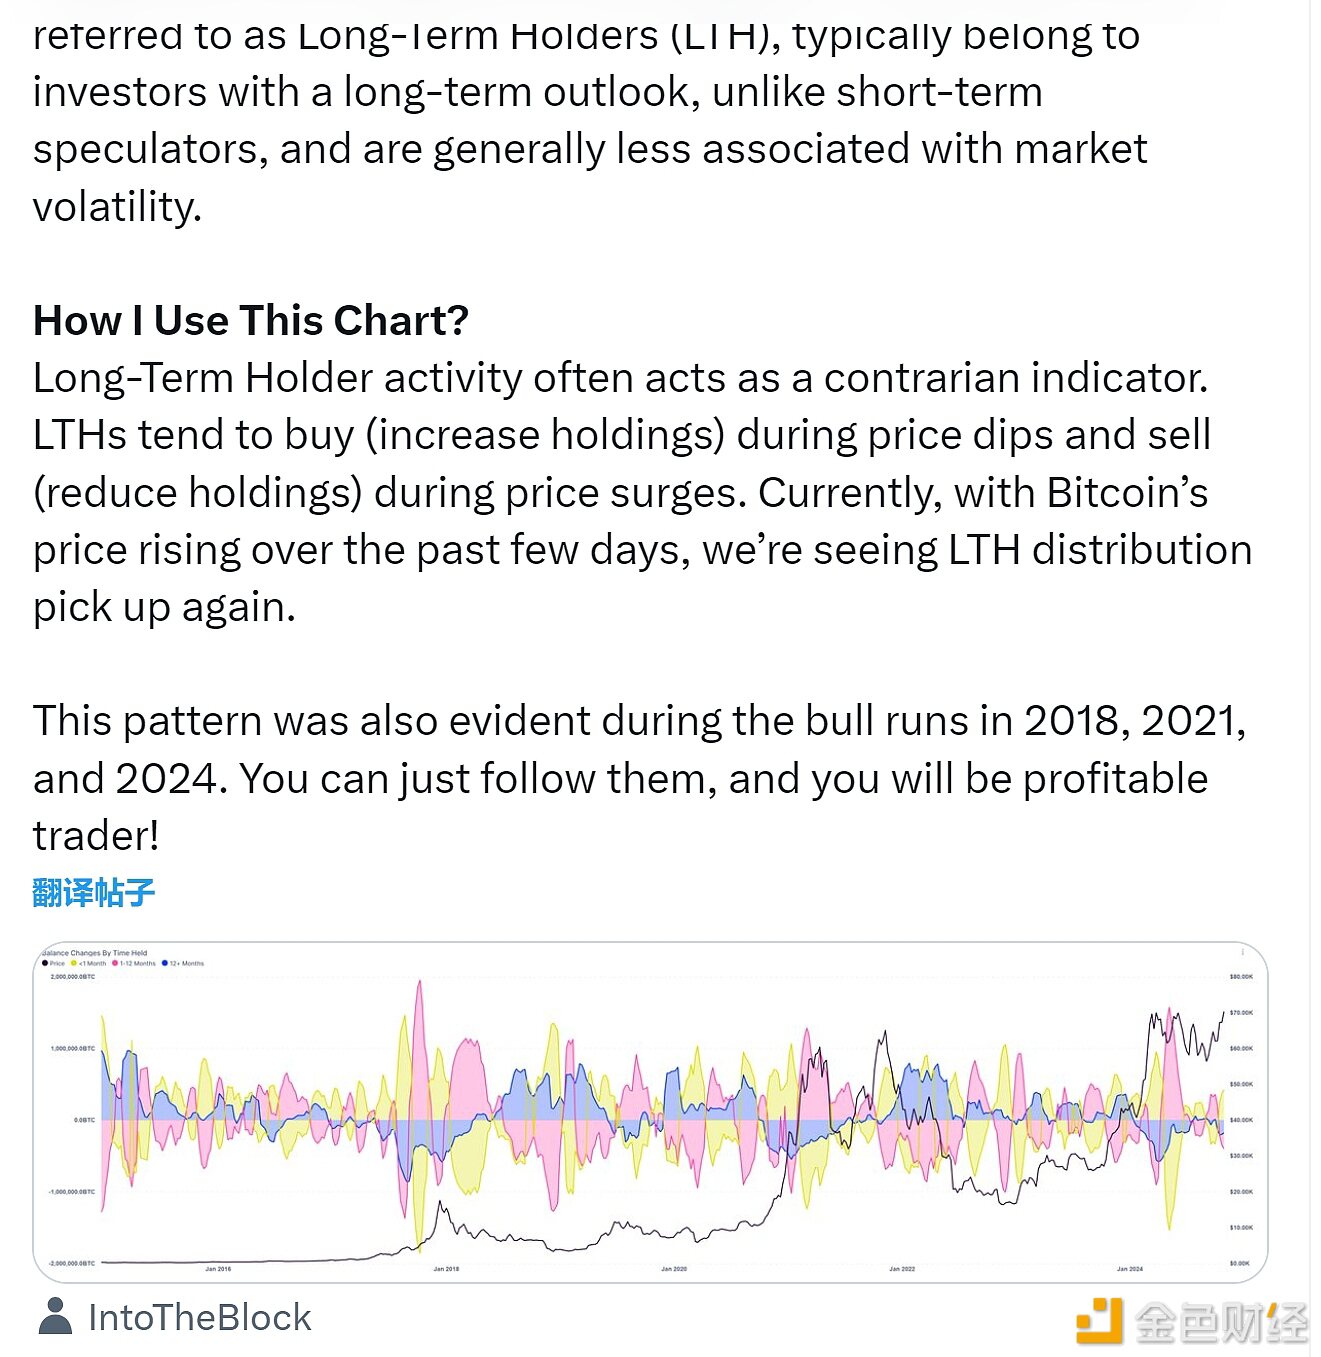Screen dimensions: 1321x1357
Task: Click the 金色财经 watermark text
Action: point(1220,1322)
